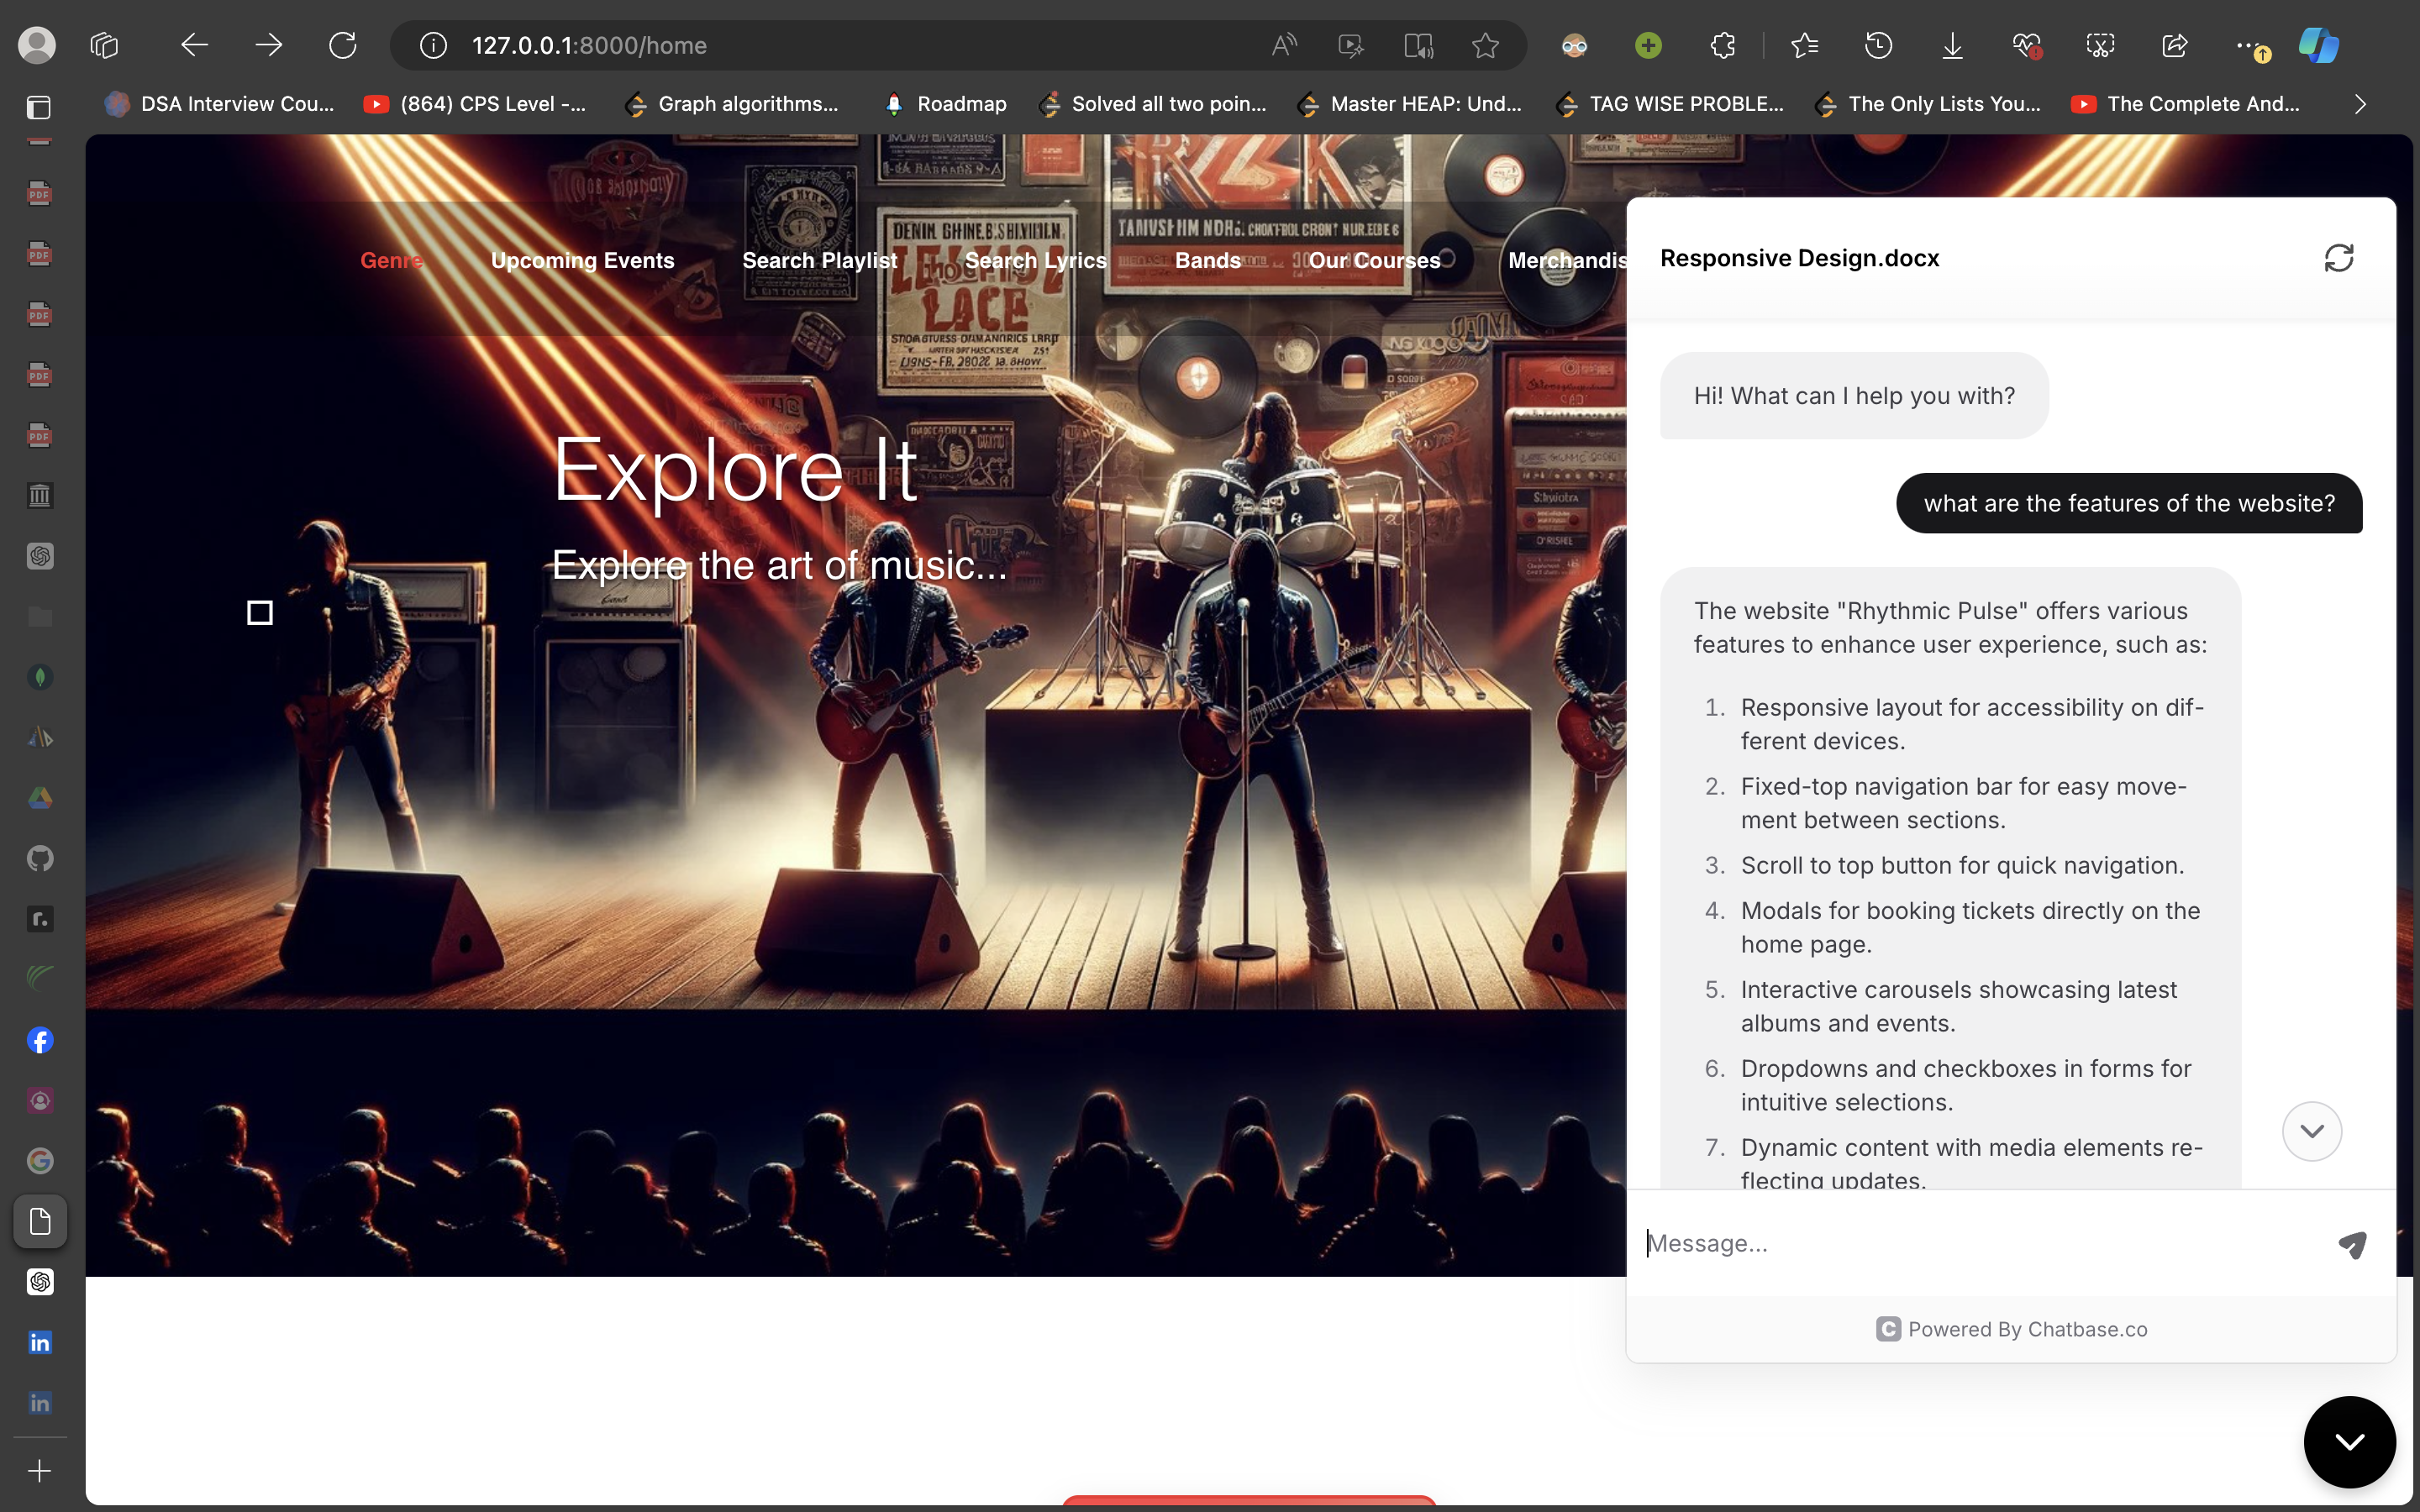This screenshot has width=2420, height=1512.
Task: Open browser settings and more menu
Action: click(x=2246, y=45)
